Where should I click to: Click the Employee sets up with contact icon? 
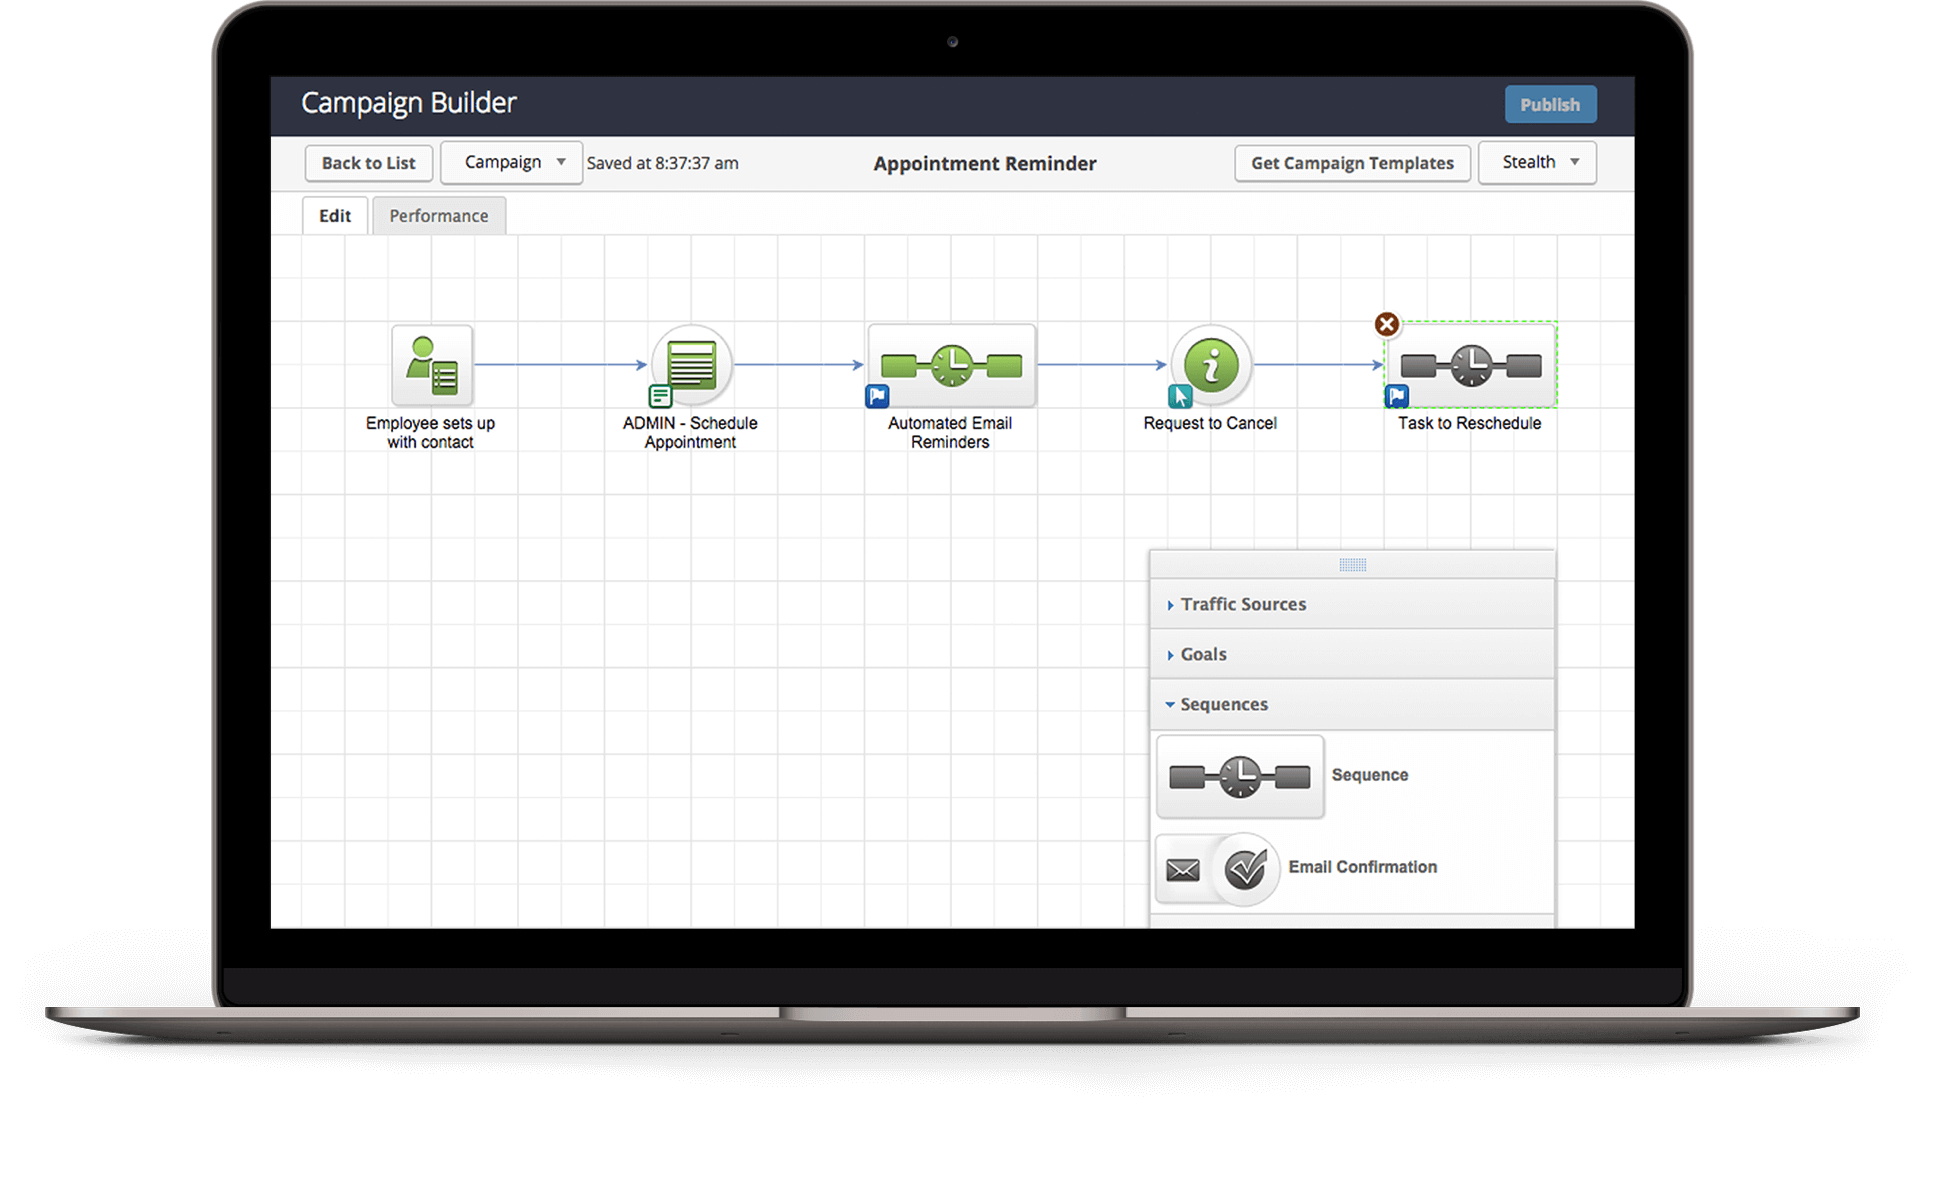432,366
